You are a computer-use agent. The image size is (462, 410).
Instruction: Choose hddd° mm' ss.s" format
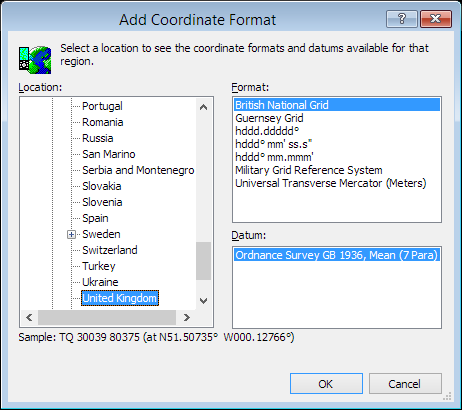337,144
